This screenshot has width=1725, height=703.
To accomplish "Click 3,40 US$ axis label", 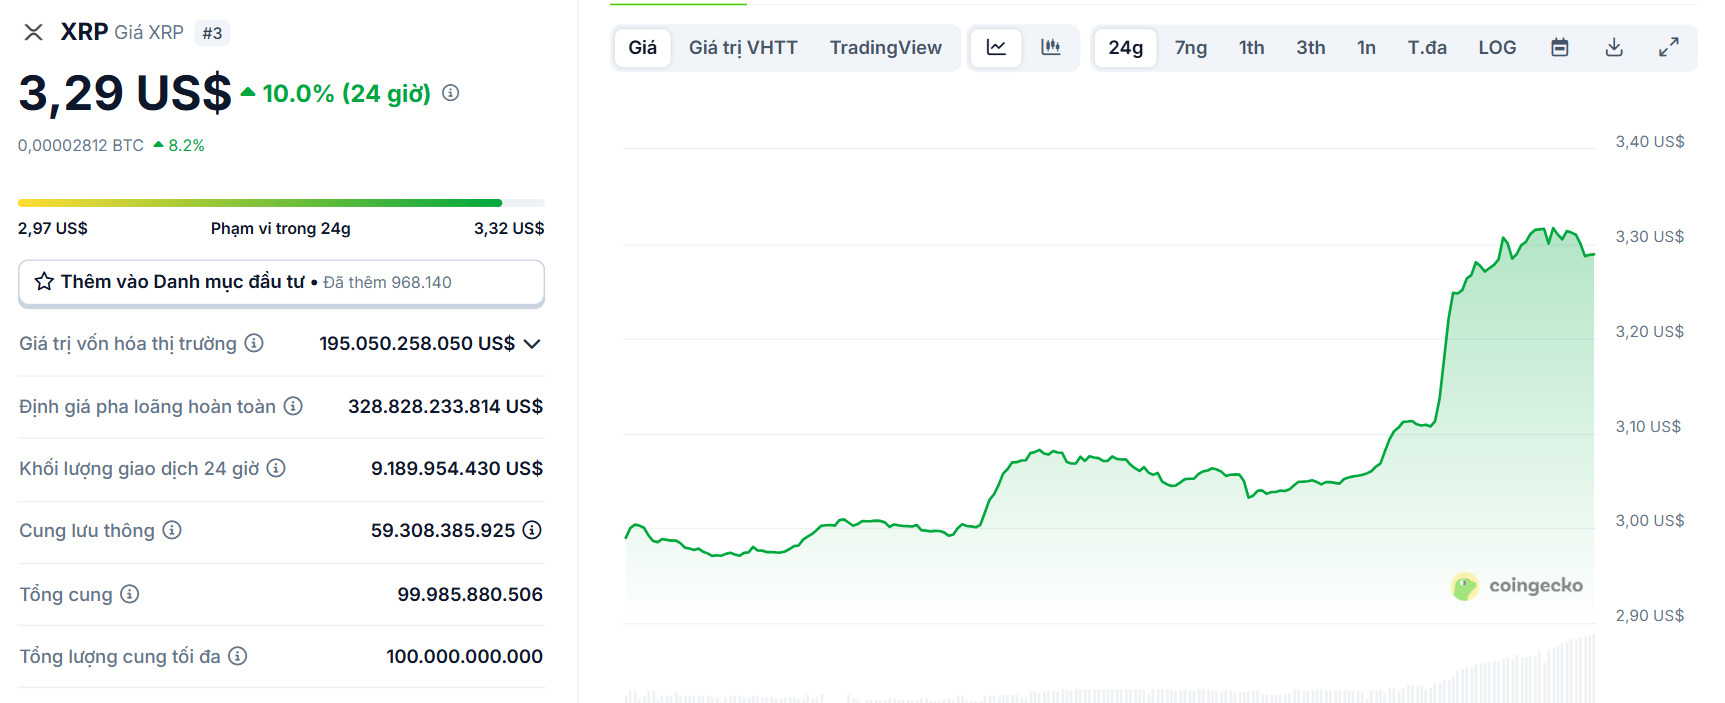I will 1650,142.
